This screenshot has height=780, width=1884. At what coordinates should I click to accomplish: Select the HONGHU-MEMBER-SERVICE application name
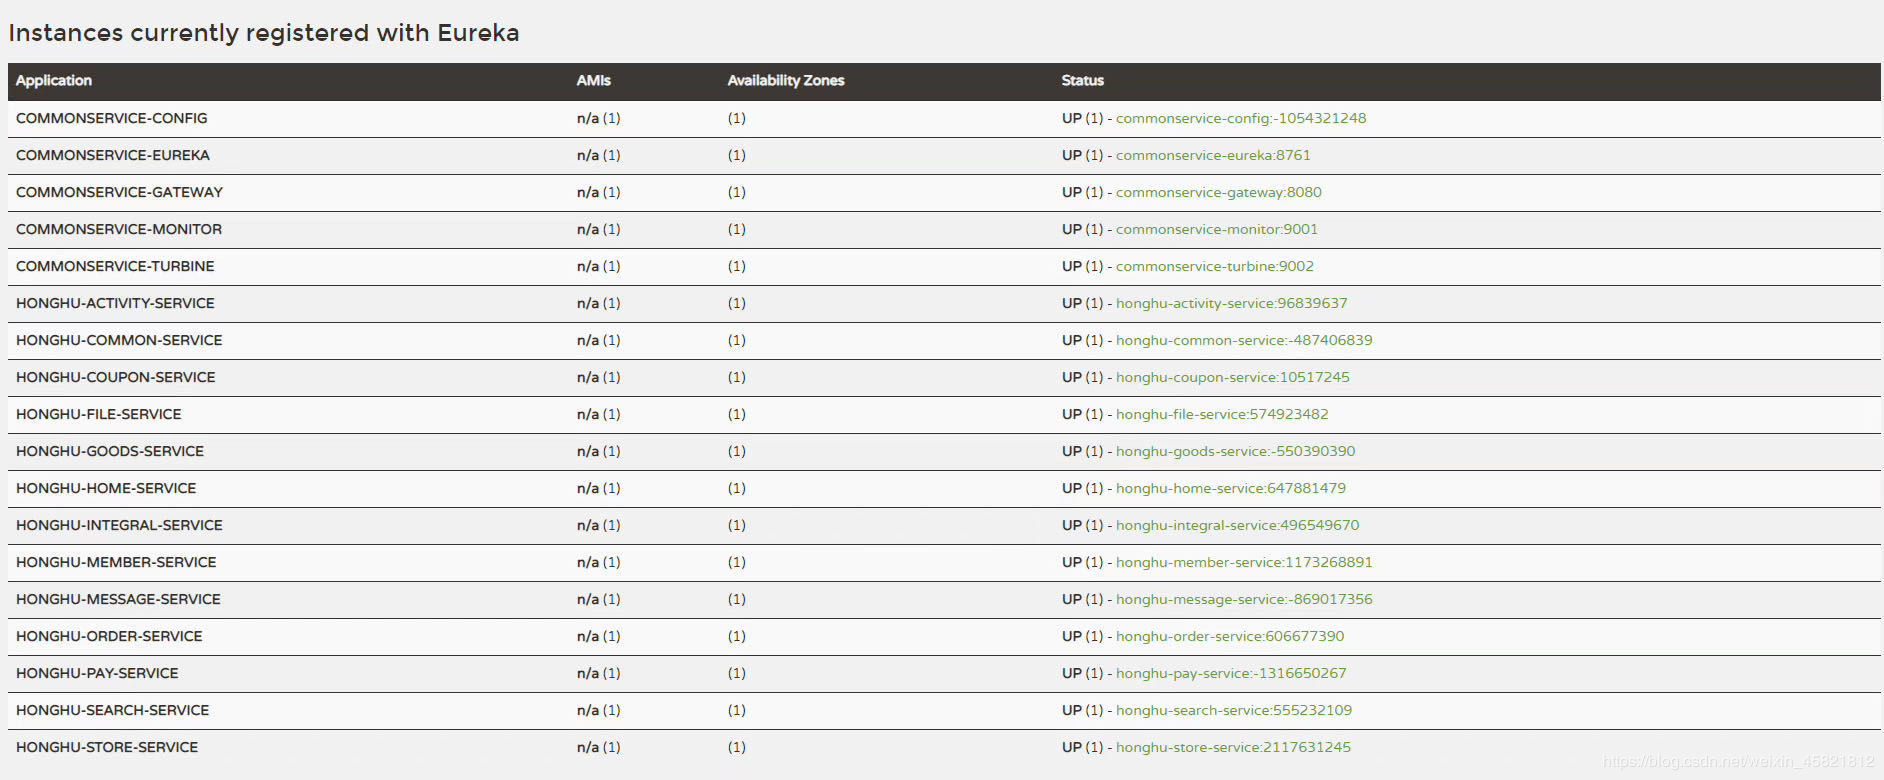pyautogui.click(x=116, y=562)
